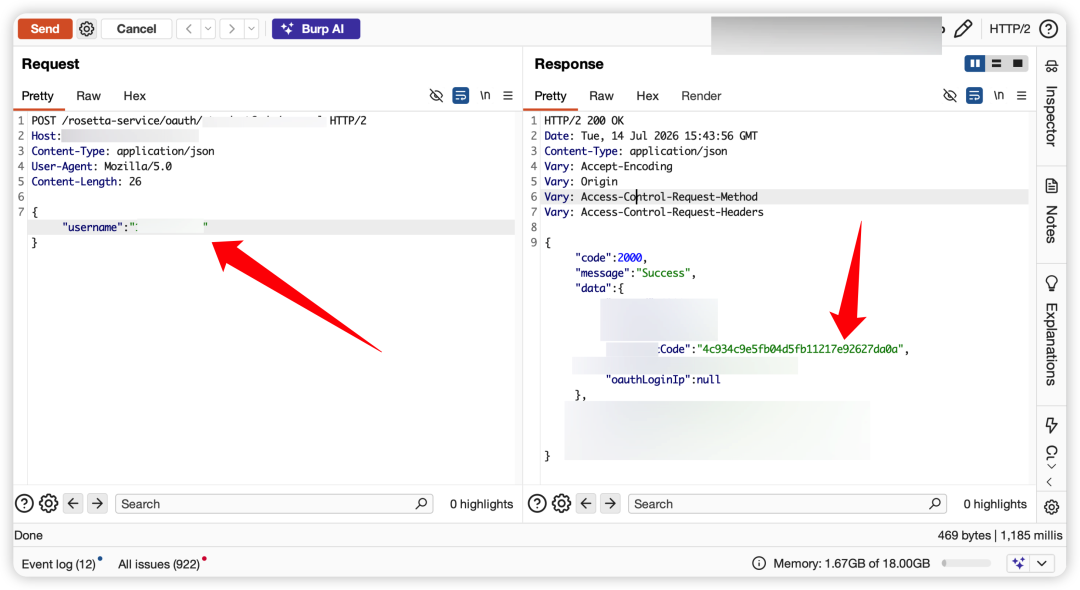Switch the Request view to the Hex tab
This screenshot has width=1080, height=590.
pos(134,96)
